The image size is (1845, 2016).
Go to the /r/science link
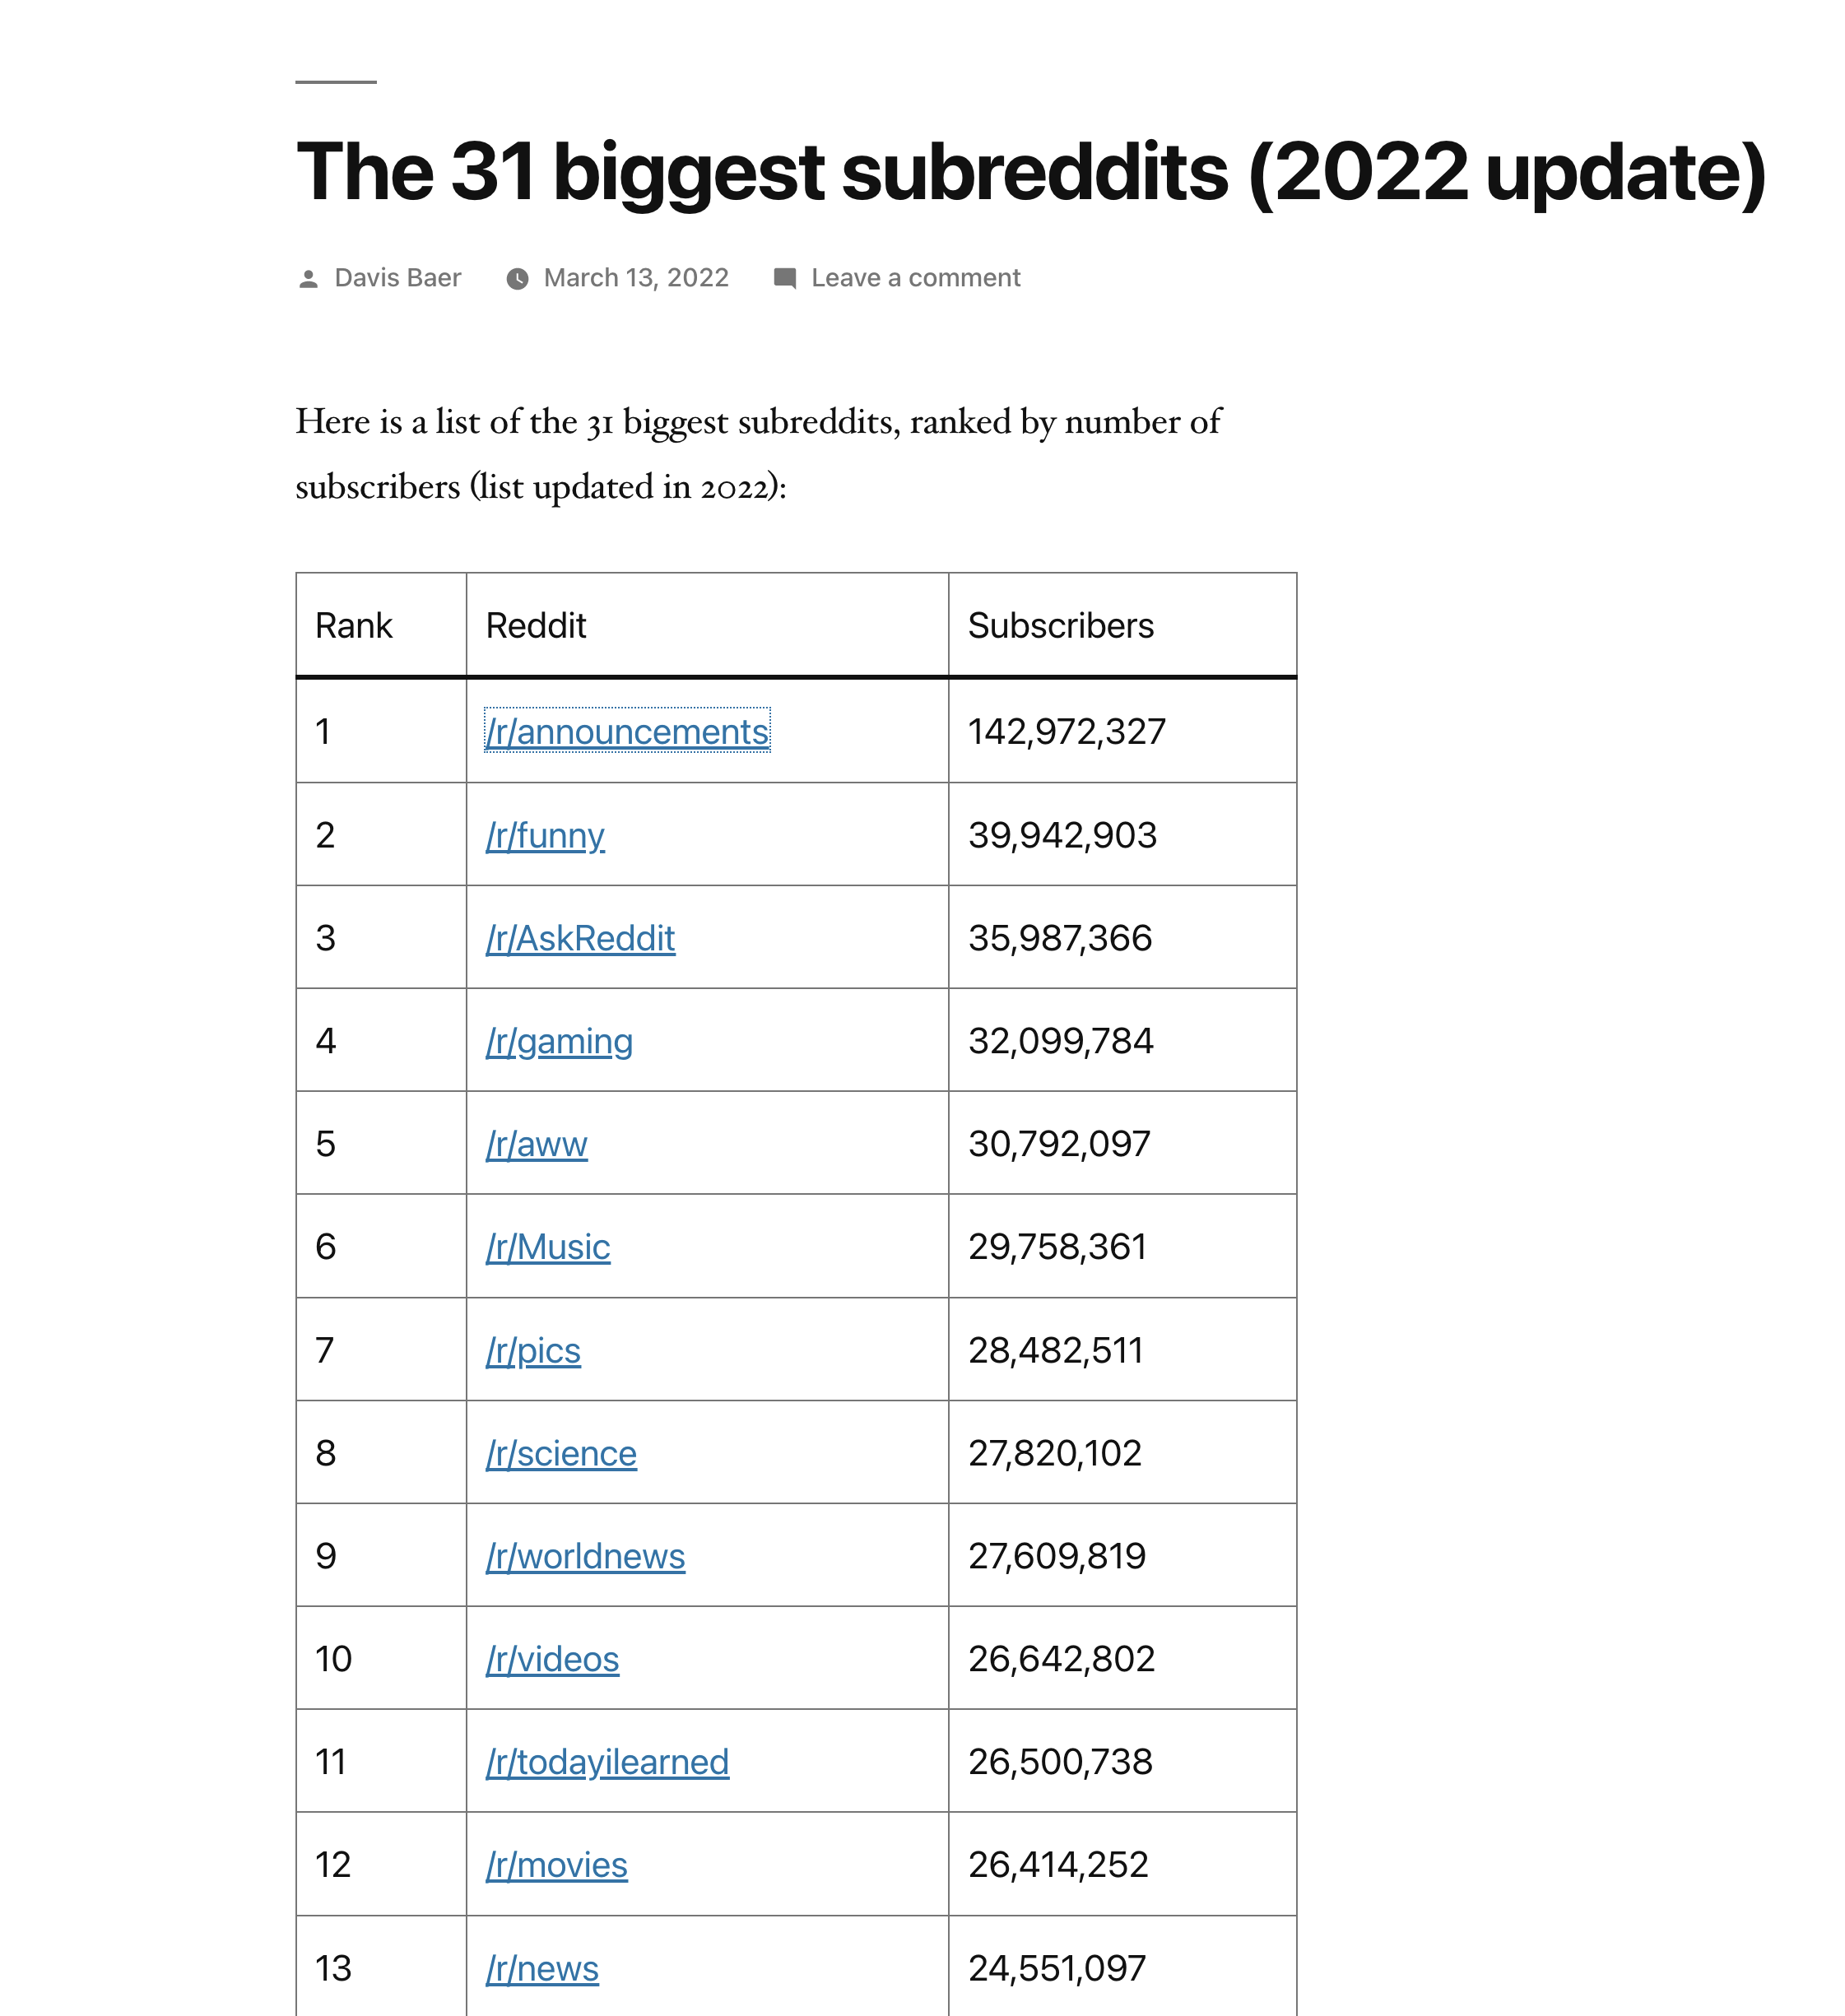(561, 1453)
